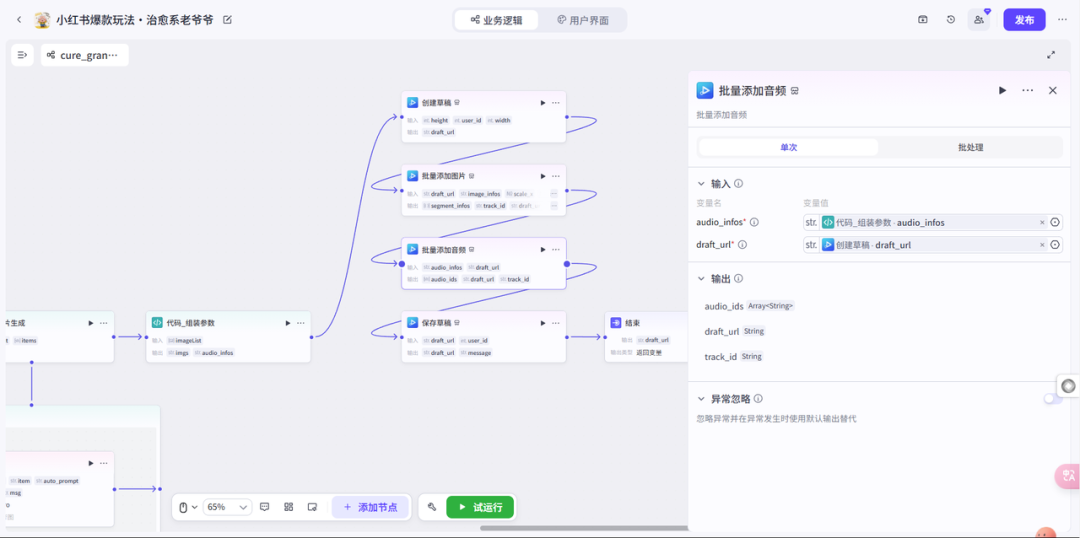Image resolution: width=1080 pixels, height=538 pixels.
Task: Switch to 业务逻辑 tab
Action: (x=496, y=20)
